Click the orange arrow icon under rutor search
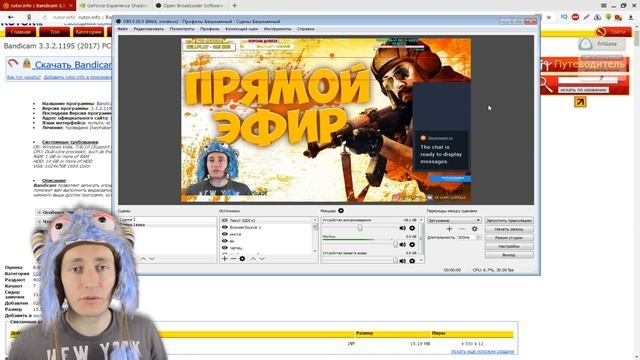This screenshot has width=640, height=360. [580, 102]
